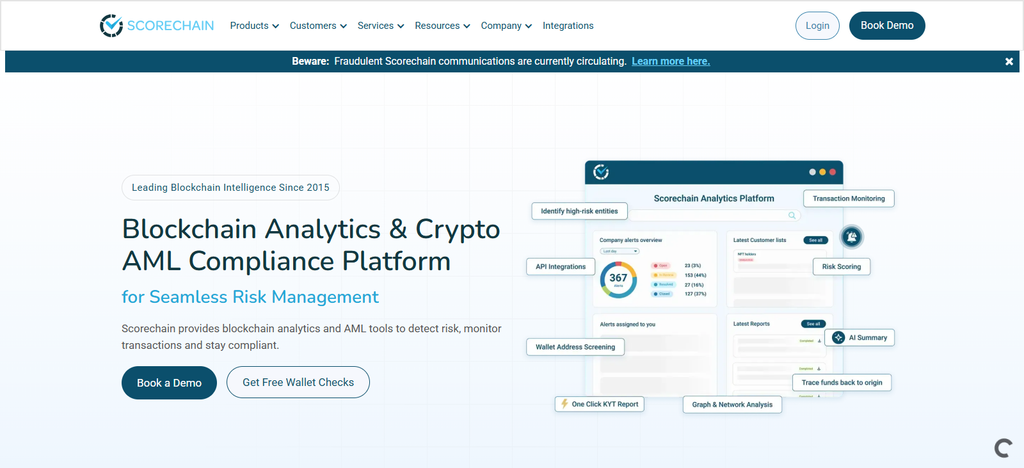
Task: Click Get Free Wallet Checks button
Action: click(x=298, y=382)
